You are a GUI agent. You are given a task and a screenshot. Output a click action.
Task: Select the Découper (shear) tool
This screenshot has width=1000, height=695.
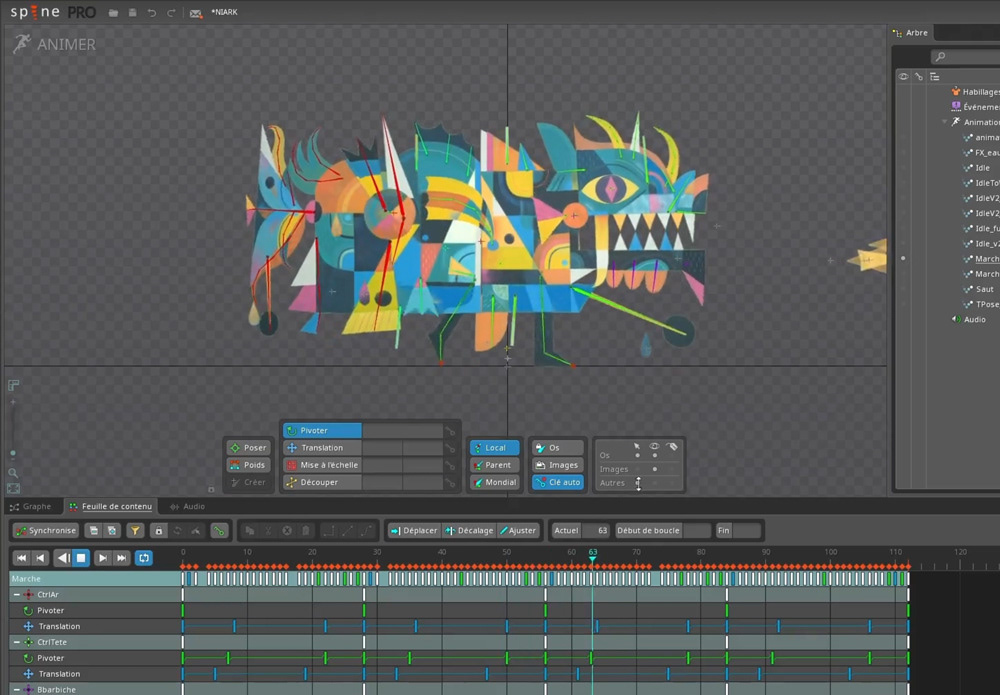(322, 482)
